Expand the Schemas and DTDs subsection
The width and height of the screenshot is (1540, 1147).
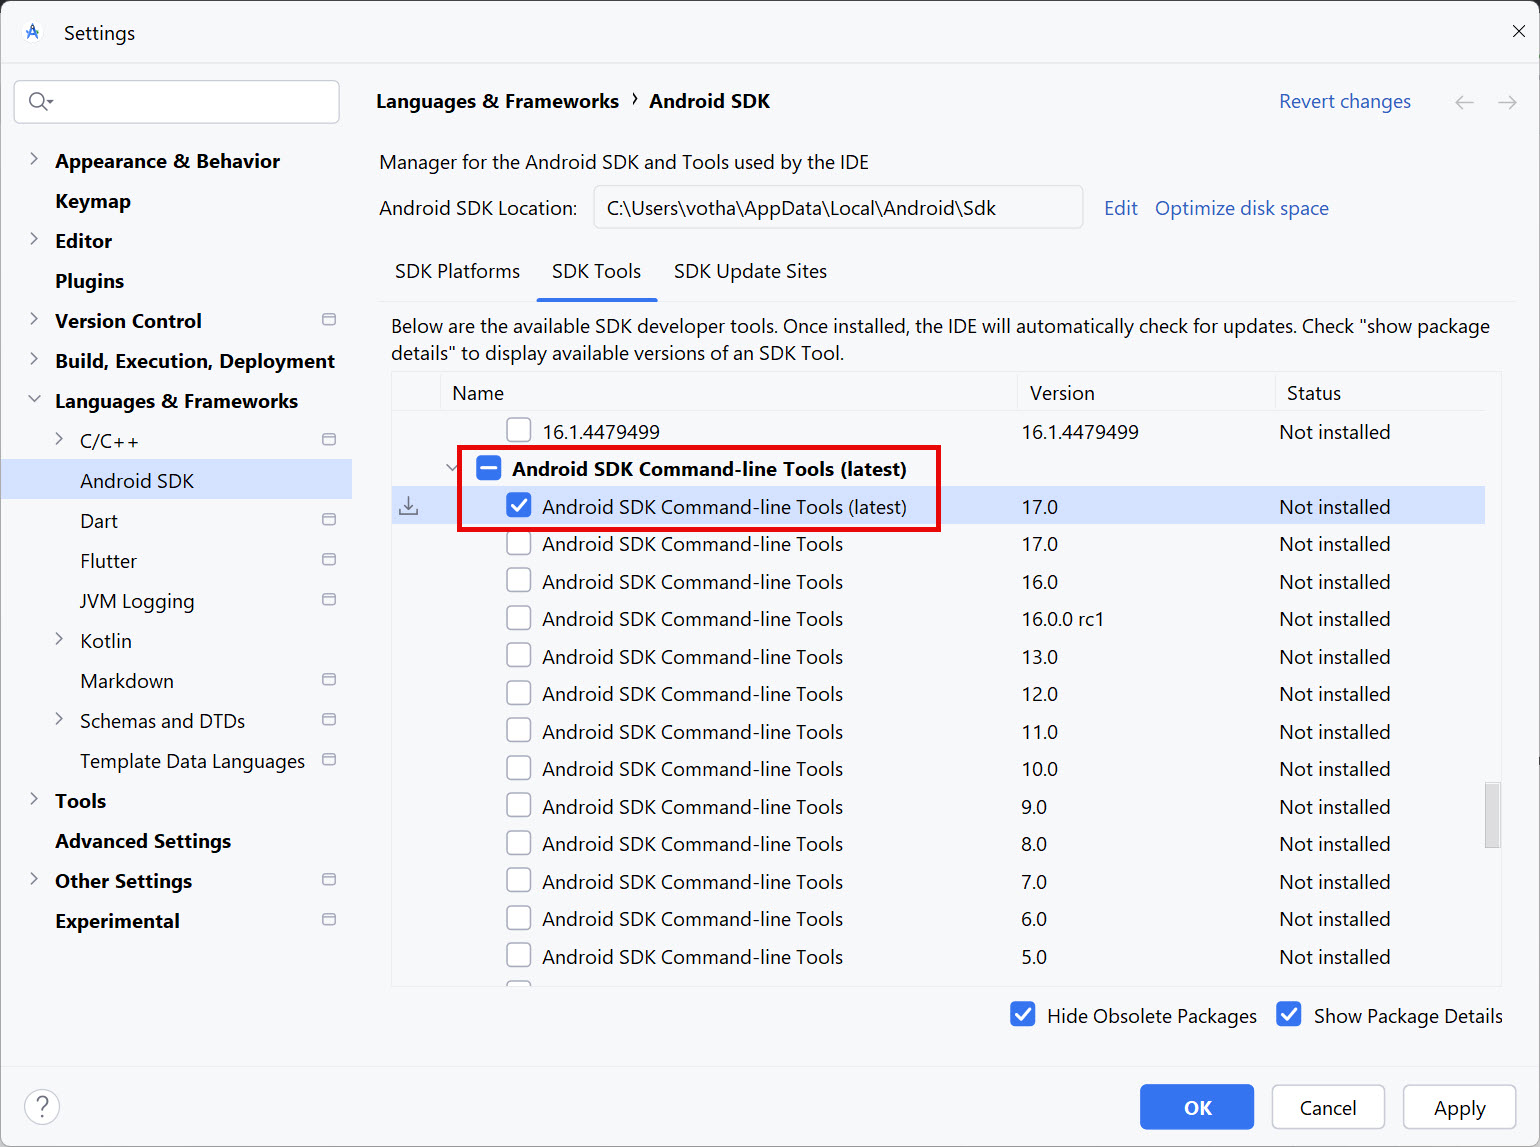point(59,719)
